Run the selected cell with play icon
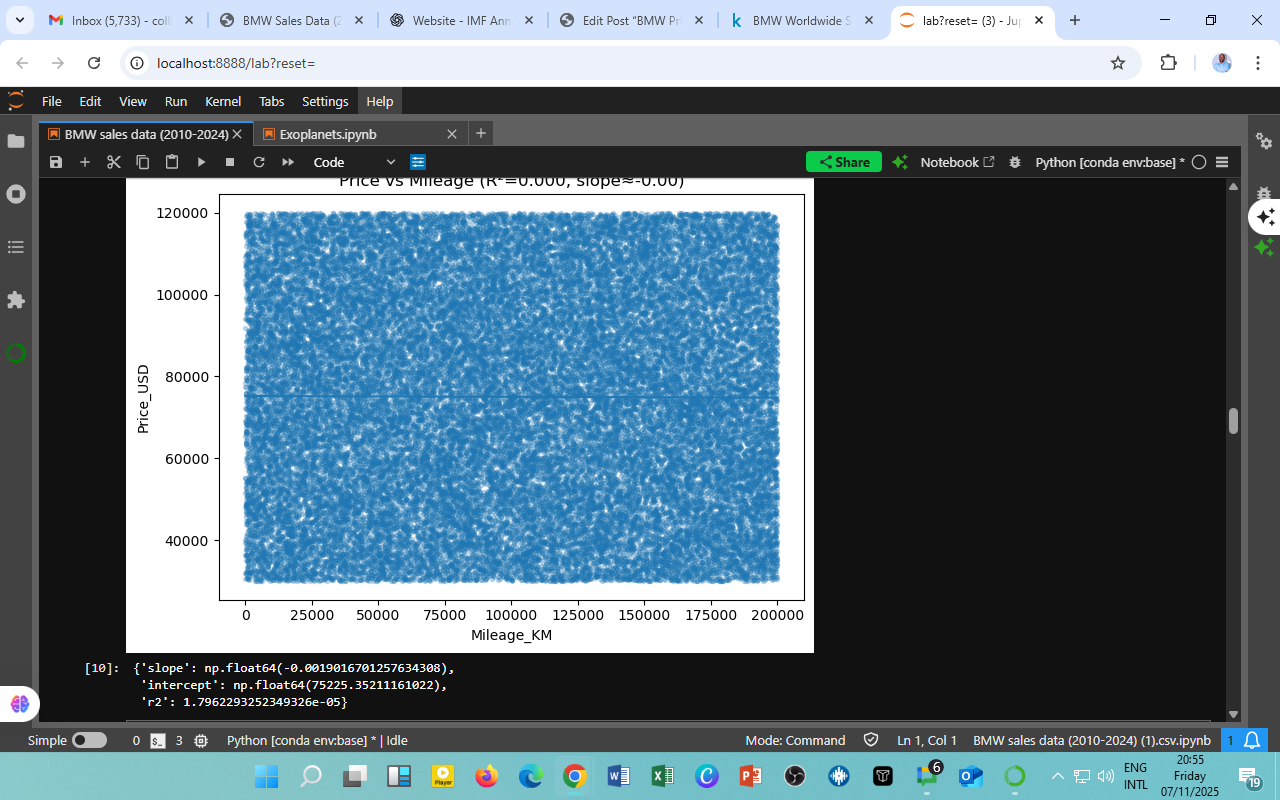The width and height of the screenshot is (1280, 800). [x=201, y=162]
